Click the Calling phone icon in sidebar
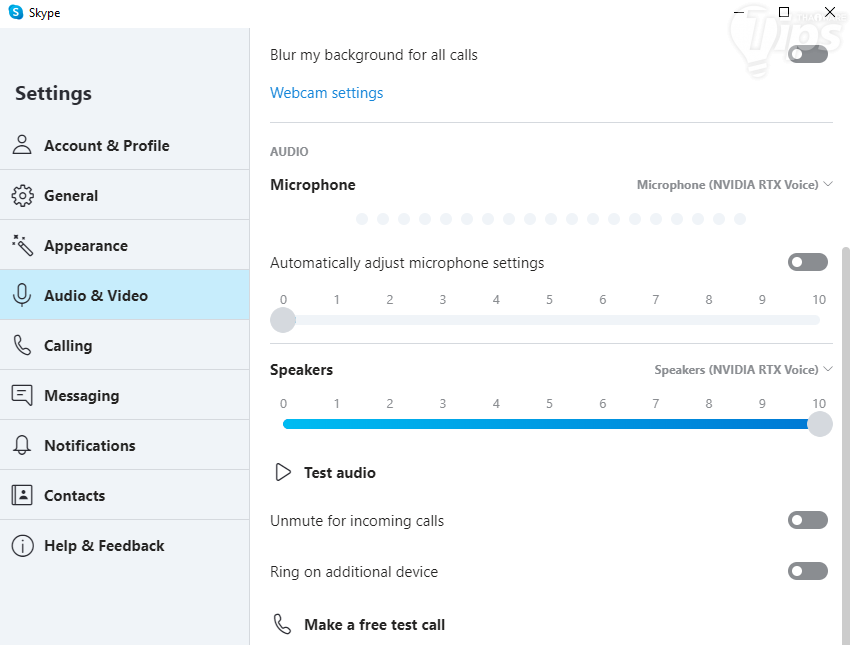The width and height of the screenshot is (853, 645). 22,345
